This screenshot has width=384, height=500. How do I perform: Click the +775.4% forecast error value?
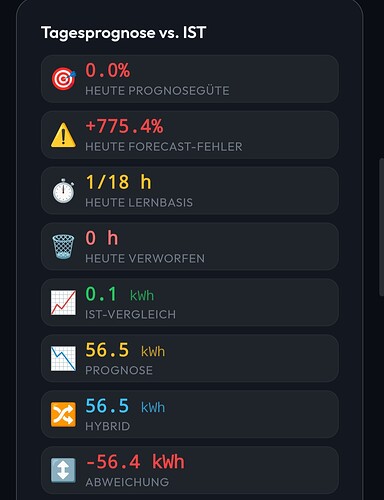click(124, 127)
